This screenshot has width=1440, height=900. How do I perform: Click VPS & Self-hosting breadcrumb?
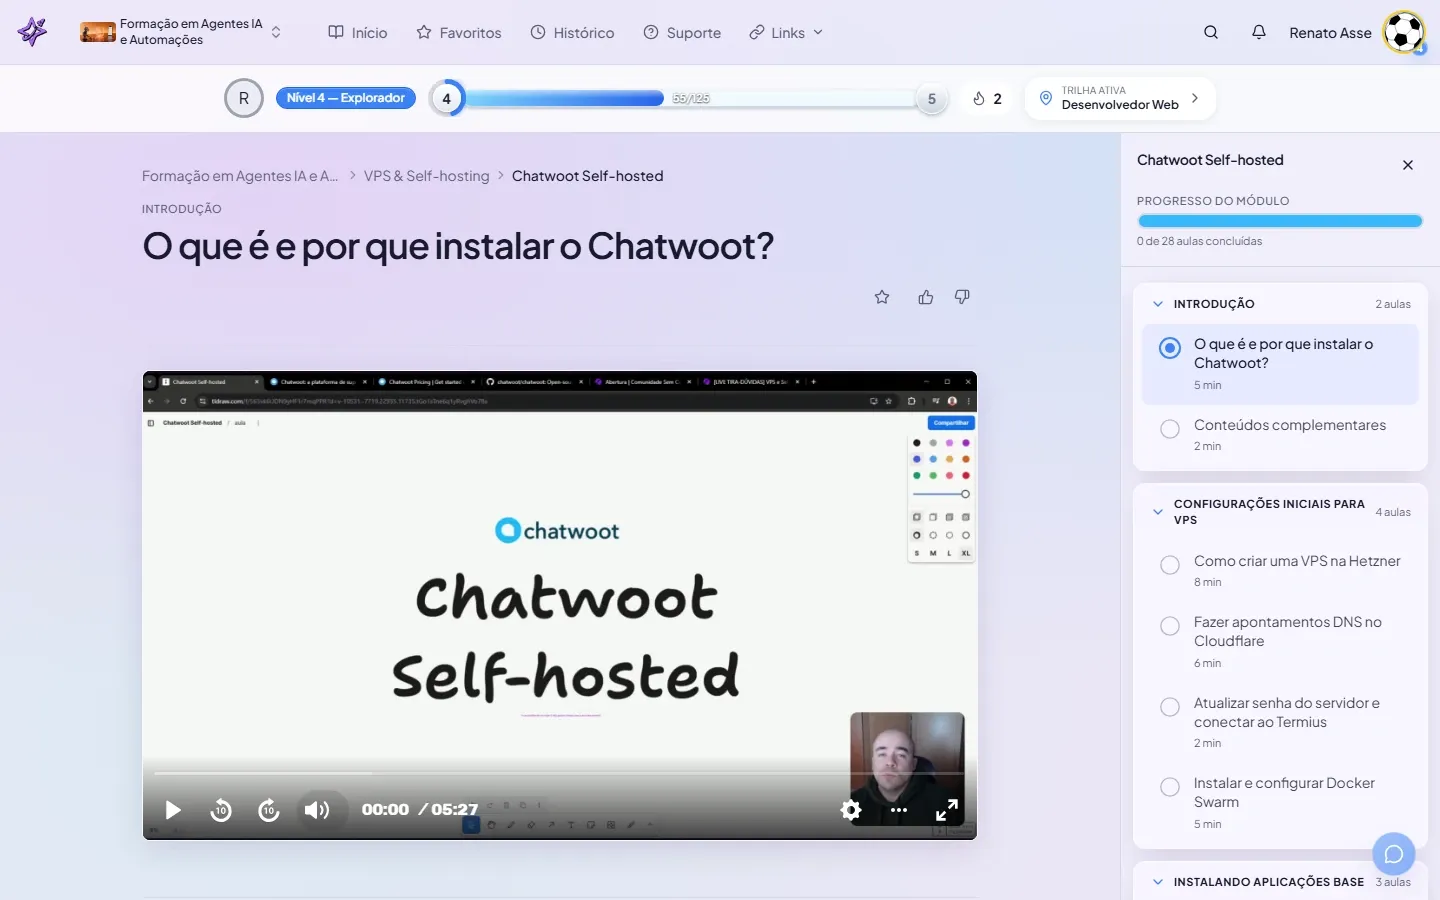(427, 176)
